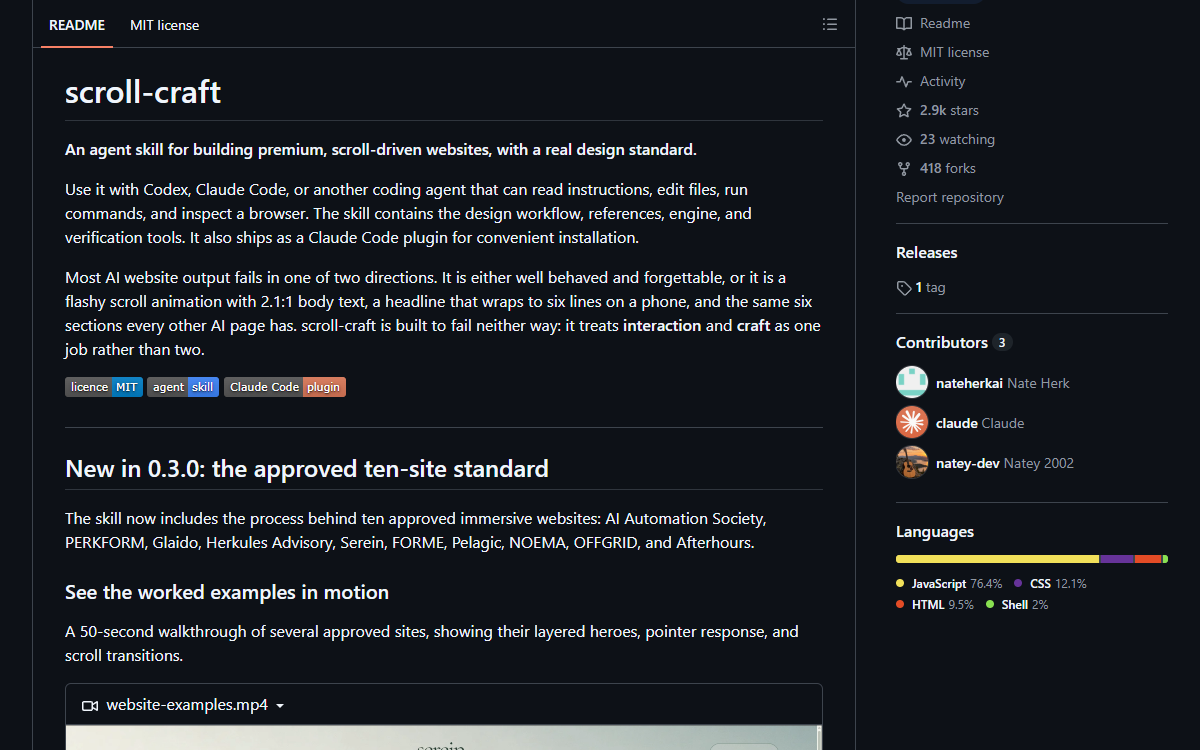Click the star icon beside 2.9k stars
The width and height of the screenshot is (1200, 750).
click(x=904, y=110)
